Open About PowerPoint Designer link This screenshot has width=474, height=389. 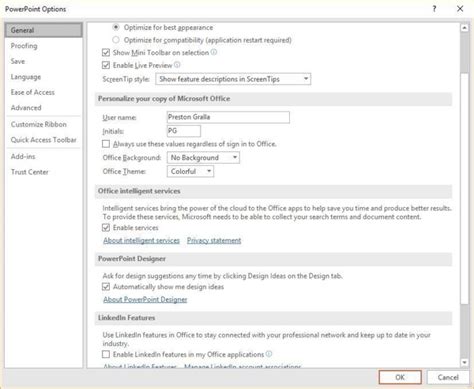[x=145, y=299]
